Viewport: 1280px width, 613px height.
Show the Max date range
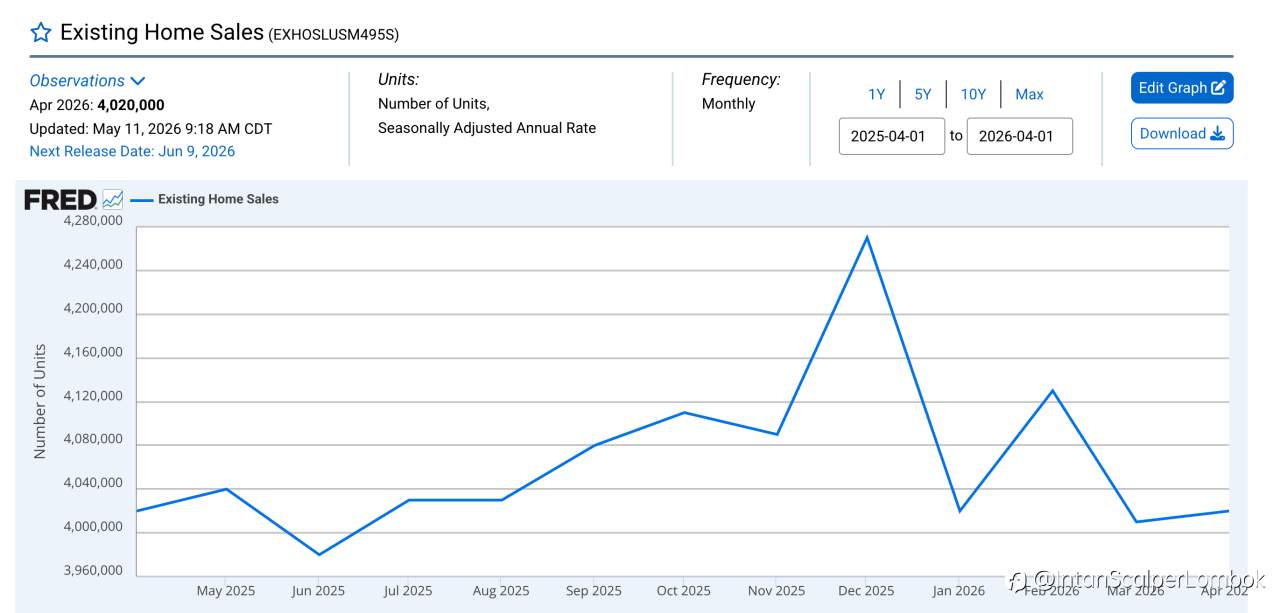click(x=1029, y=94)
